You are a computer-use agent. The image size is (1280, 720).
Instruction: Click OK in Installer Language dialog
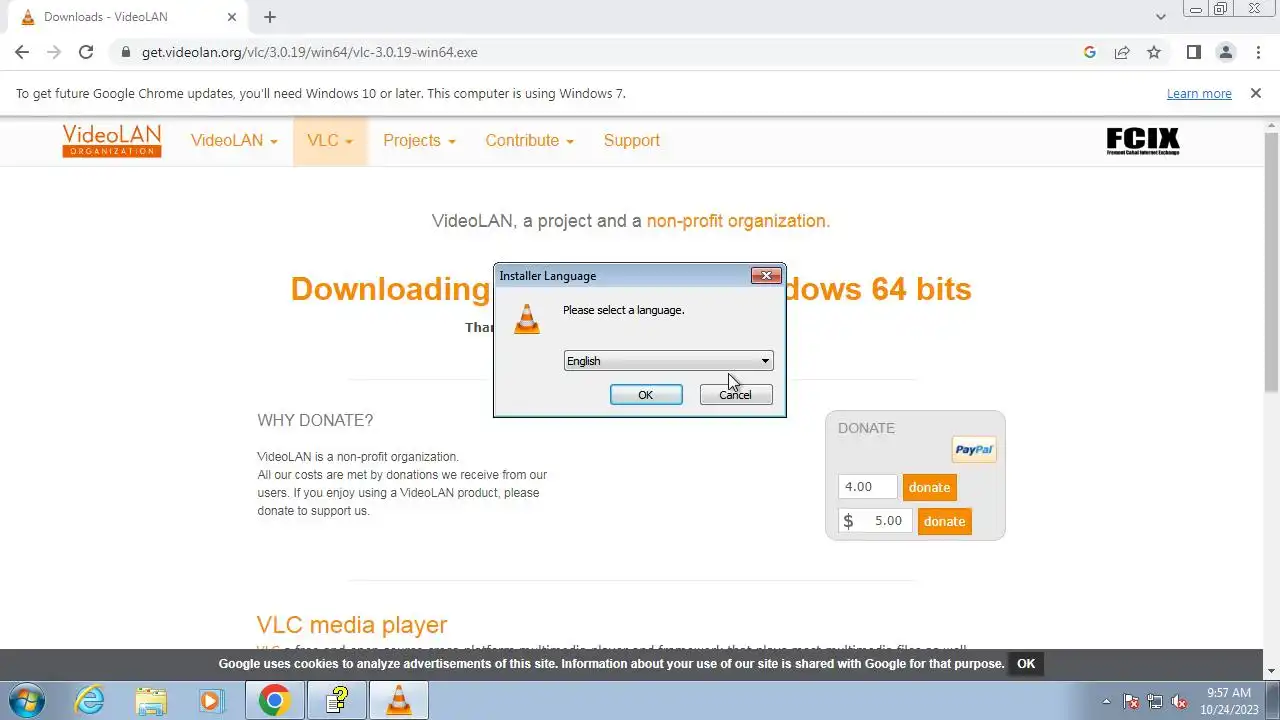click(646, 395)
